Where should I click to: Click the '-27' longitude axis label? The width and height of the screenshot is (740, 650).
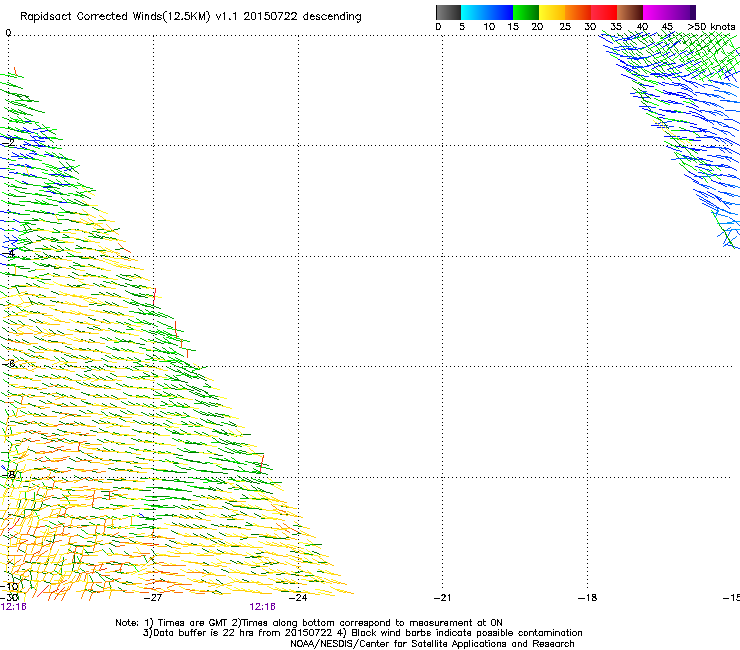click(153, 598)
